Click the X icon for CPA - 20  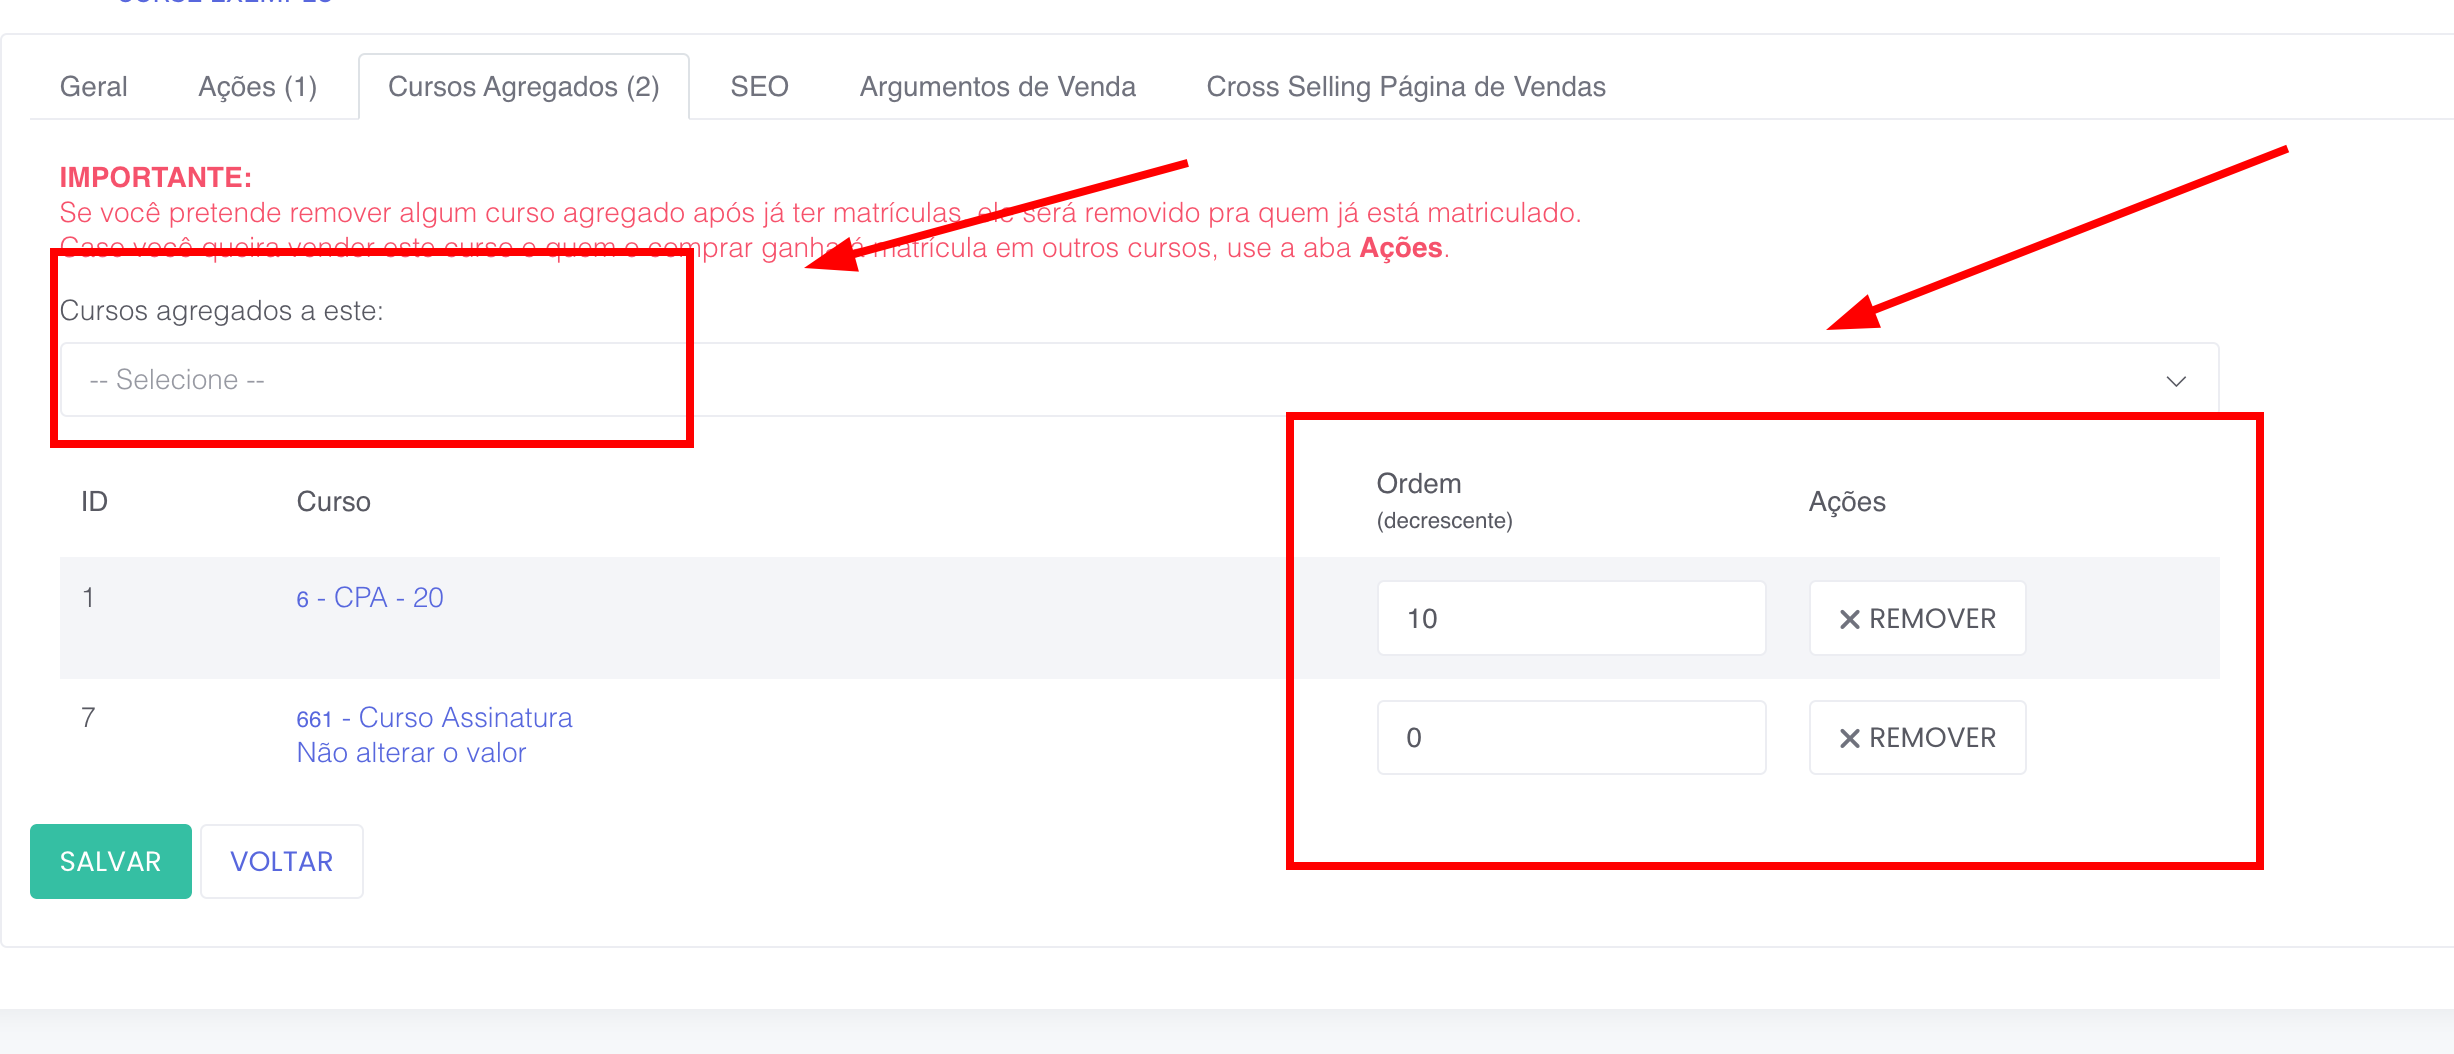point(1850,620)
